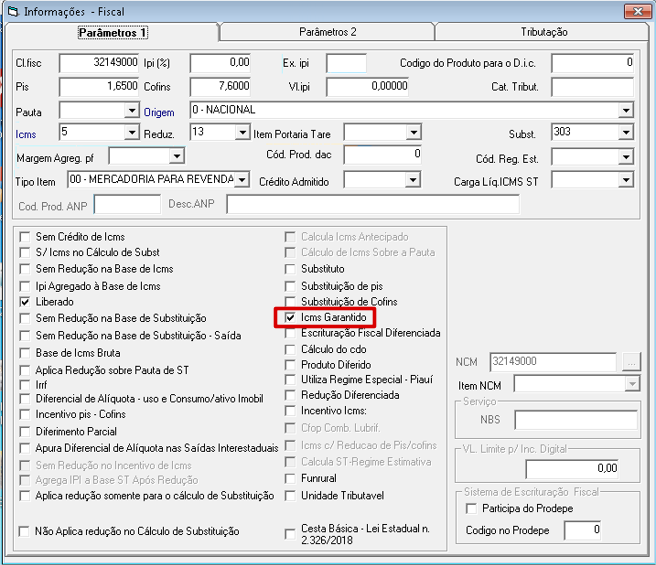Expand the Reduz. dropdown showing 13
This screenshot has width=656, height=565.
[242, 133]
